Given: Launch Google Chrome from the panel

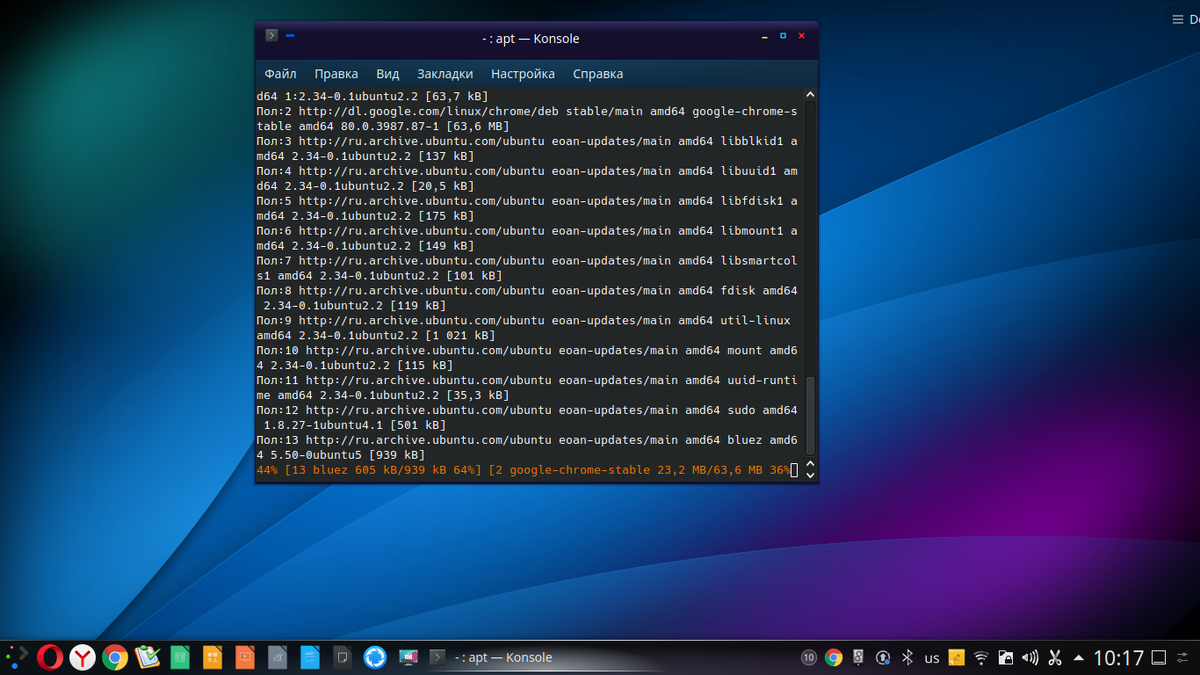Looking at the screenshot, I should [114, 657].
